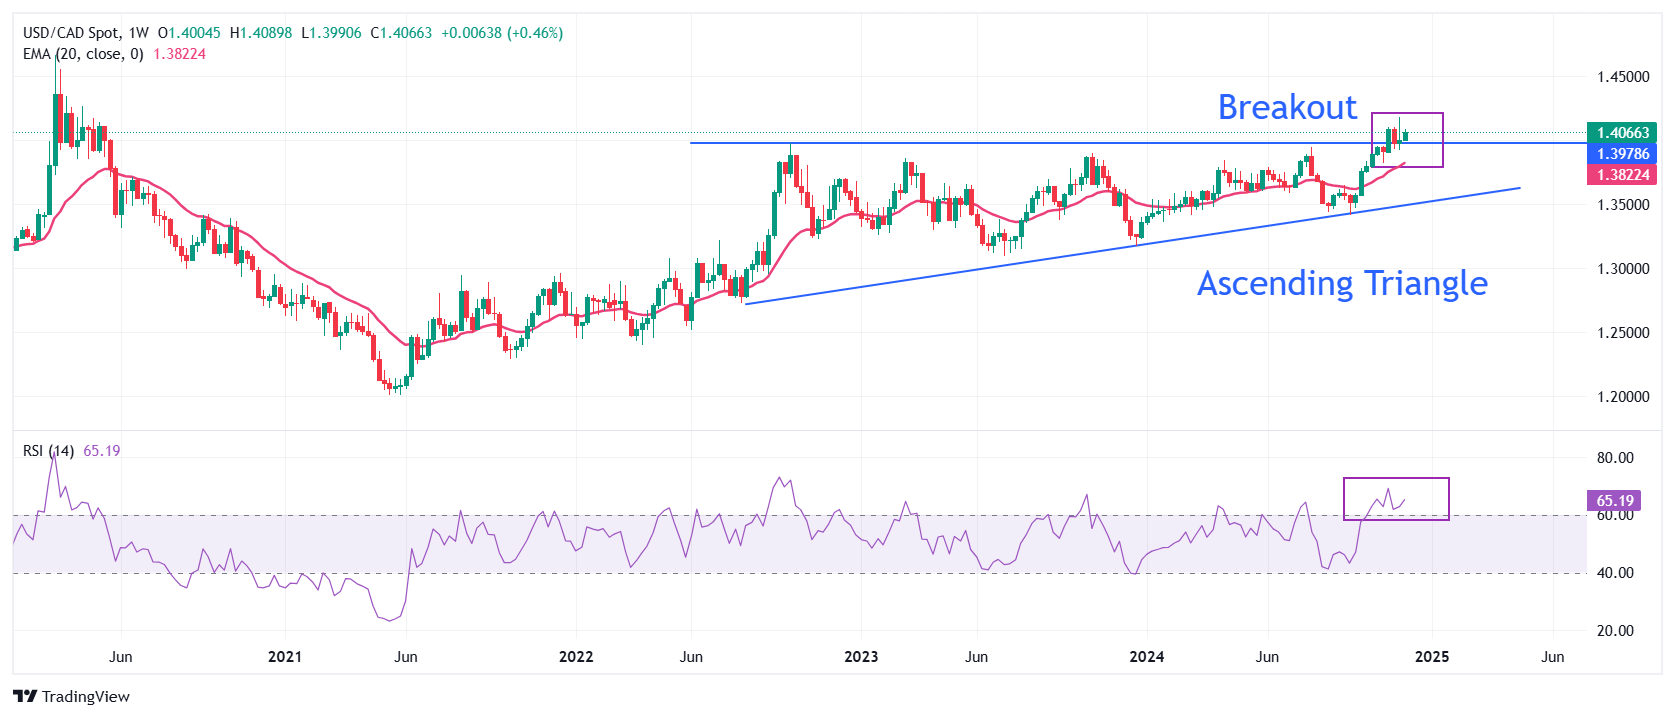Click the 20.00 level on the RSI axis
The height and width of the screenshot is (718, 1675).
point(1615,631)
